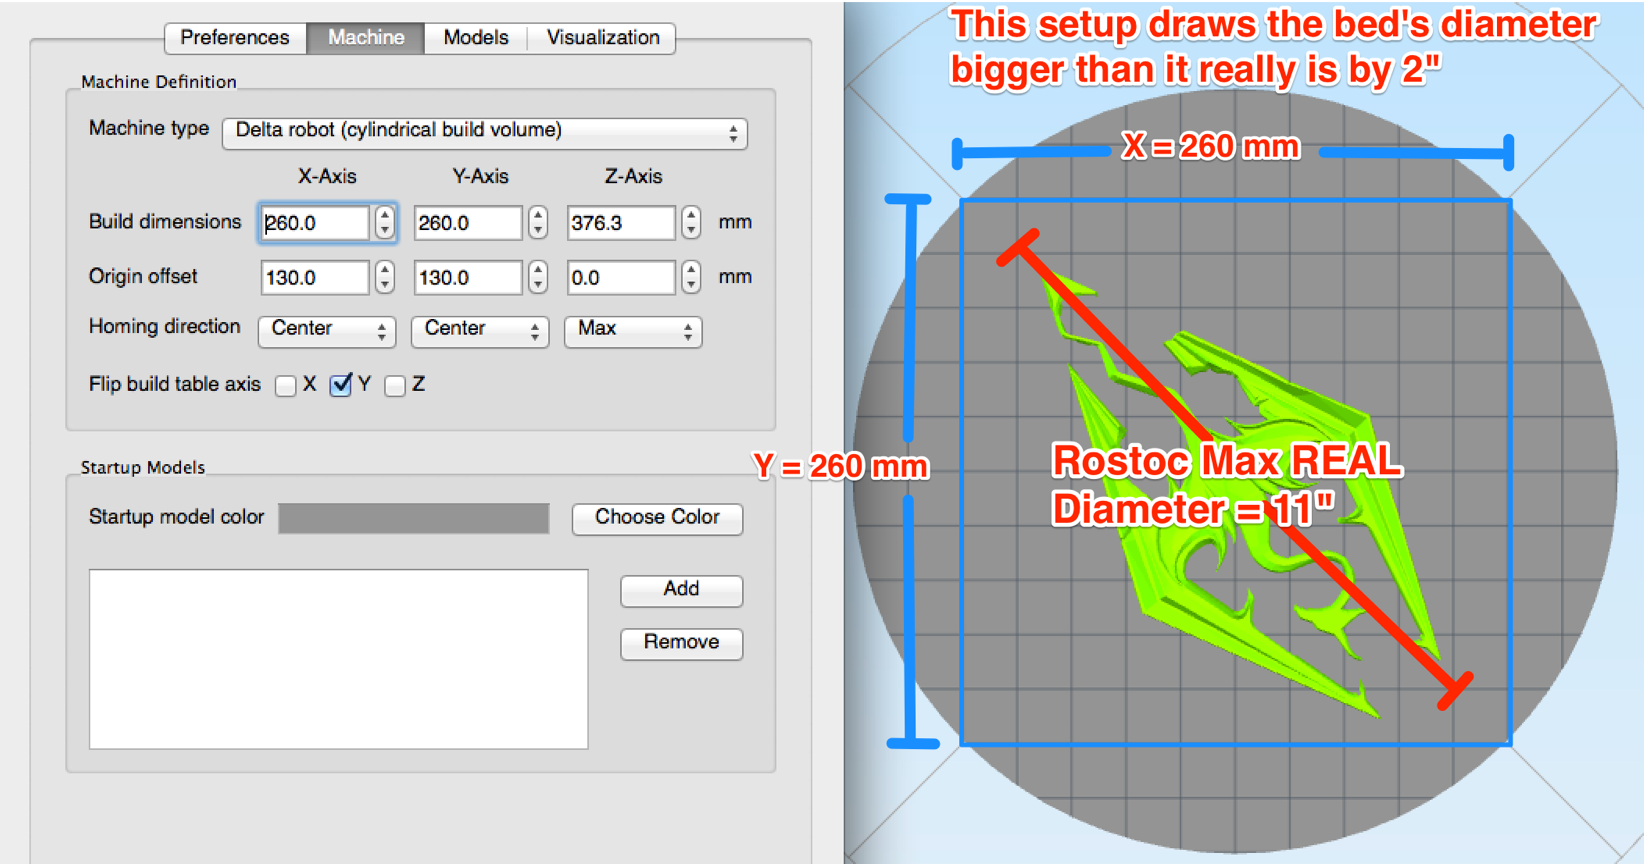The image size is (1646, 868).
Task: Select the Visualization tab
Action: click(x=602, y=38)
